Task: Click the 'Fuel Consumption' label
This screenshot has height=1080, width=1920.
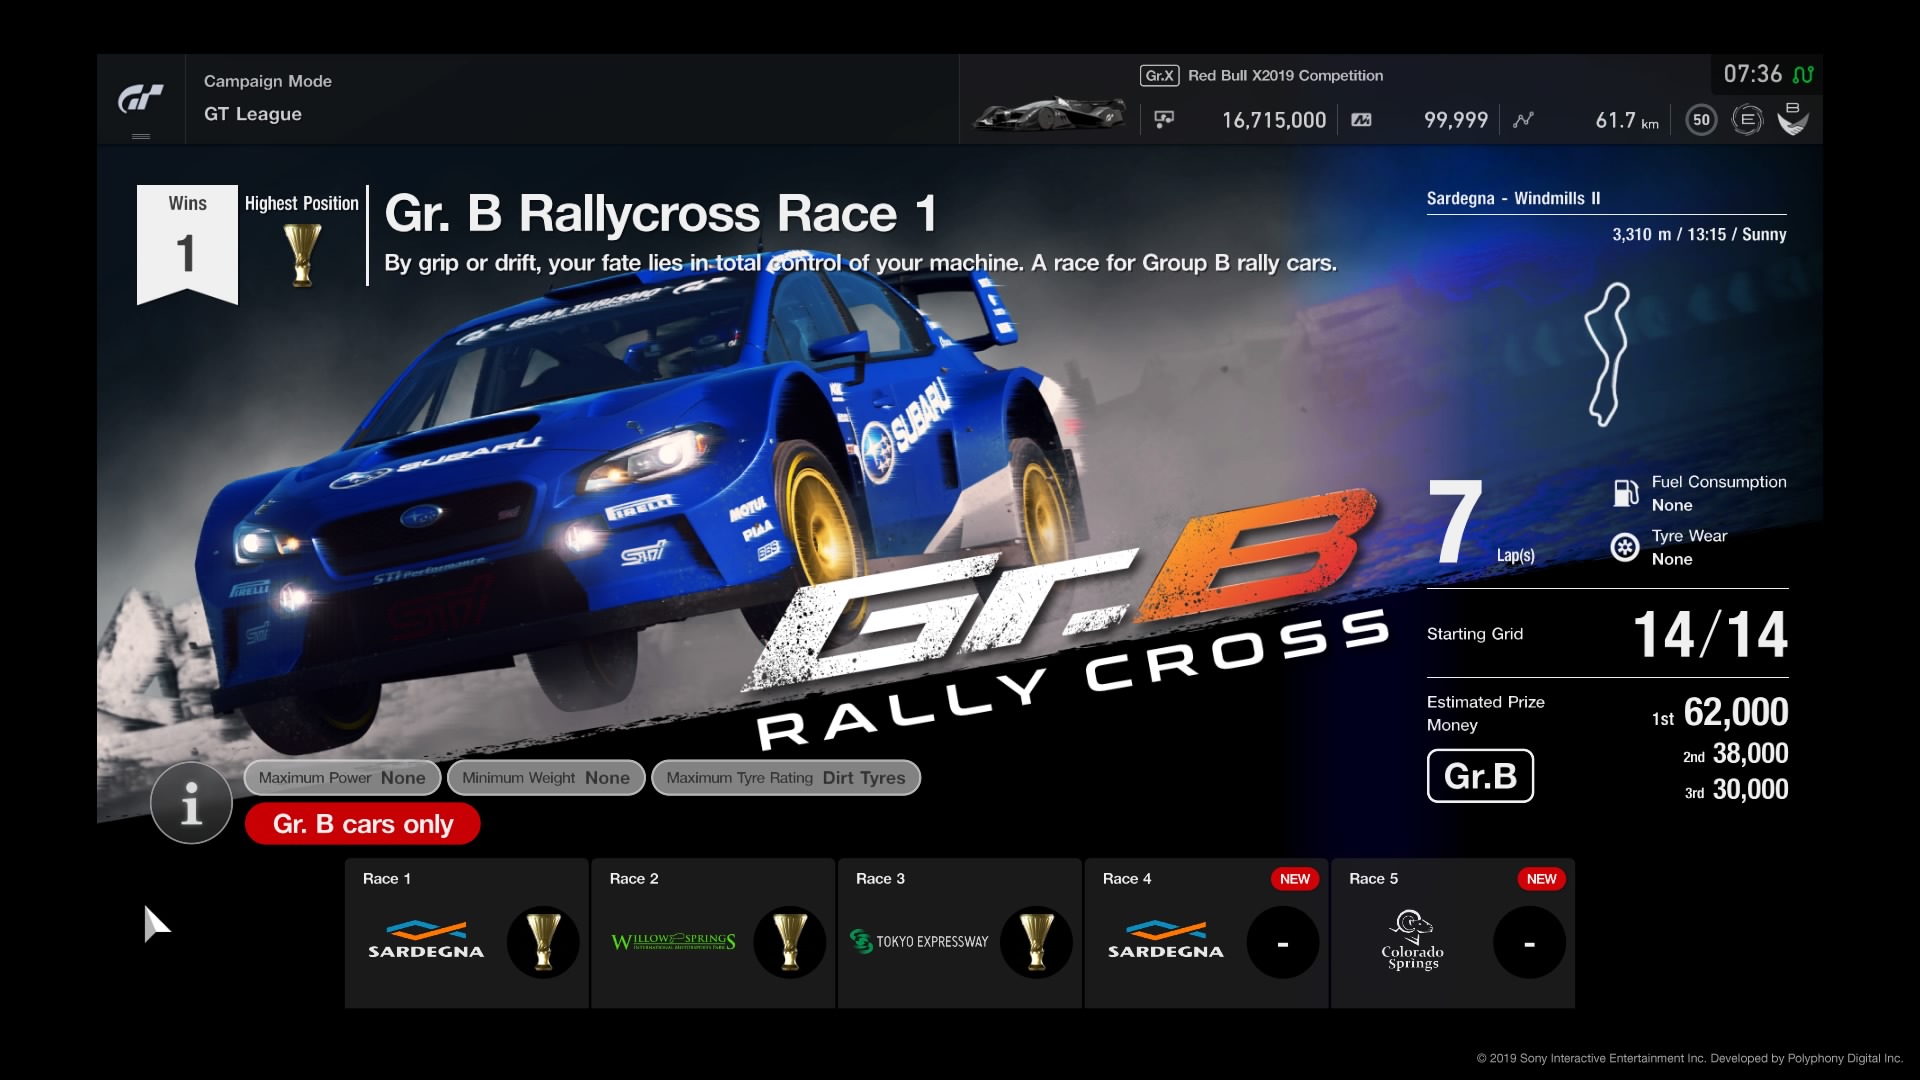Action: 1719,482
